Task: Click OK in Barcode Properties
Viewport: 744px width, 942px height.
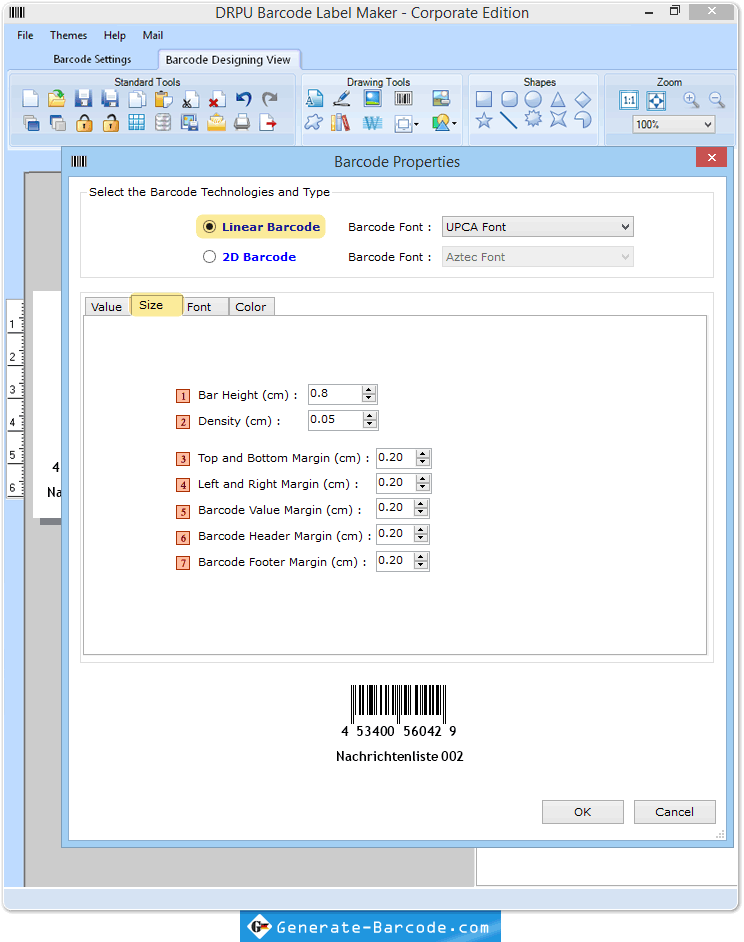Action: [x=582, y=812]
